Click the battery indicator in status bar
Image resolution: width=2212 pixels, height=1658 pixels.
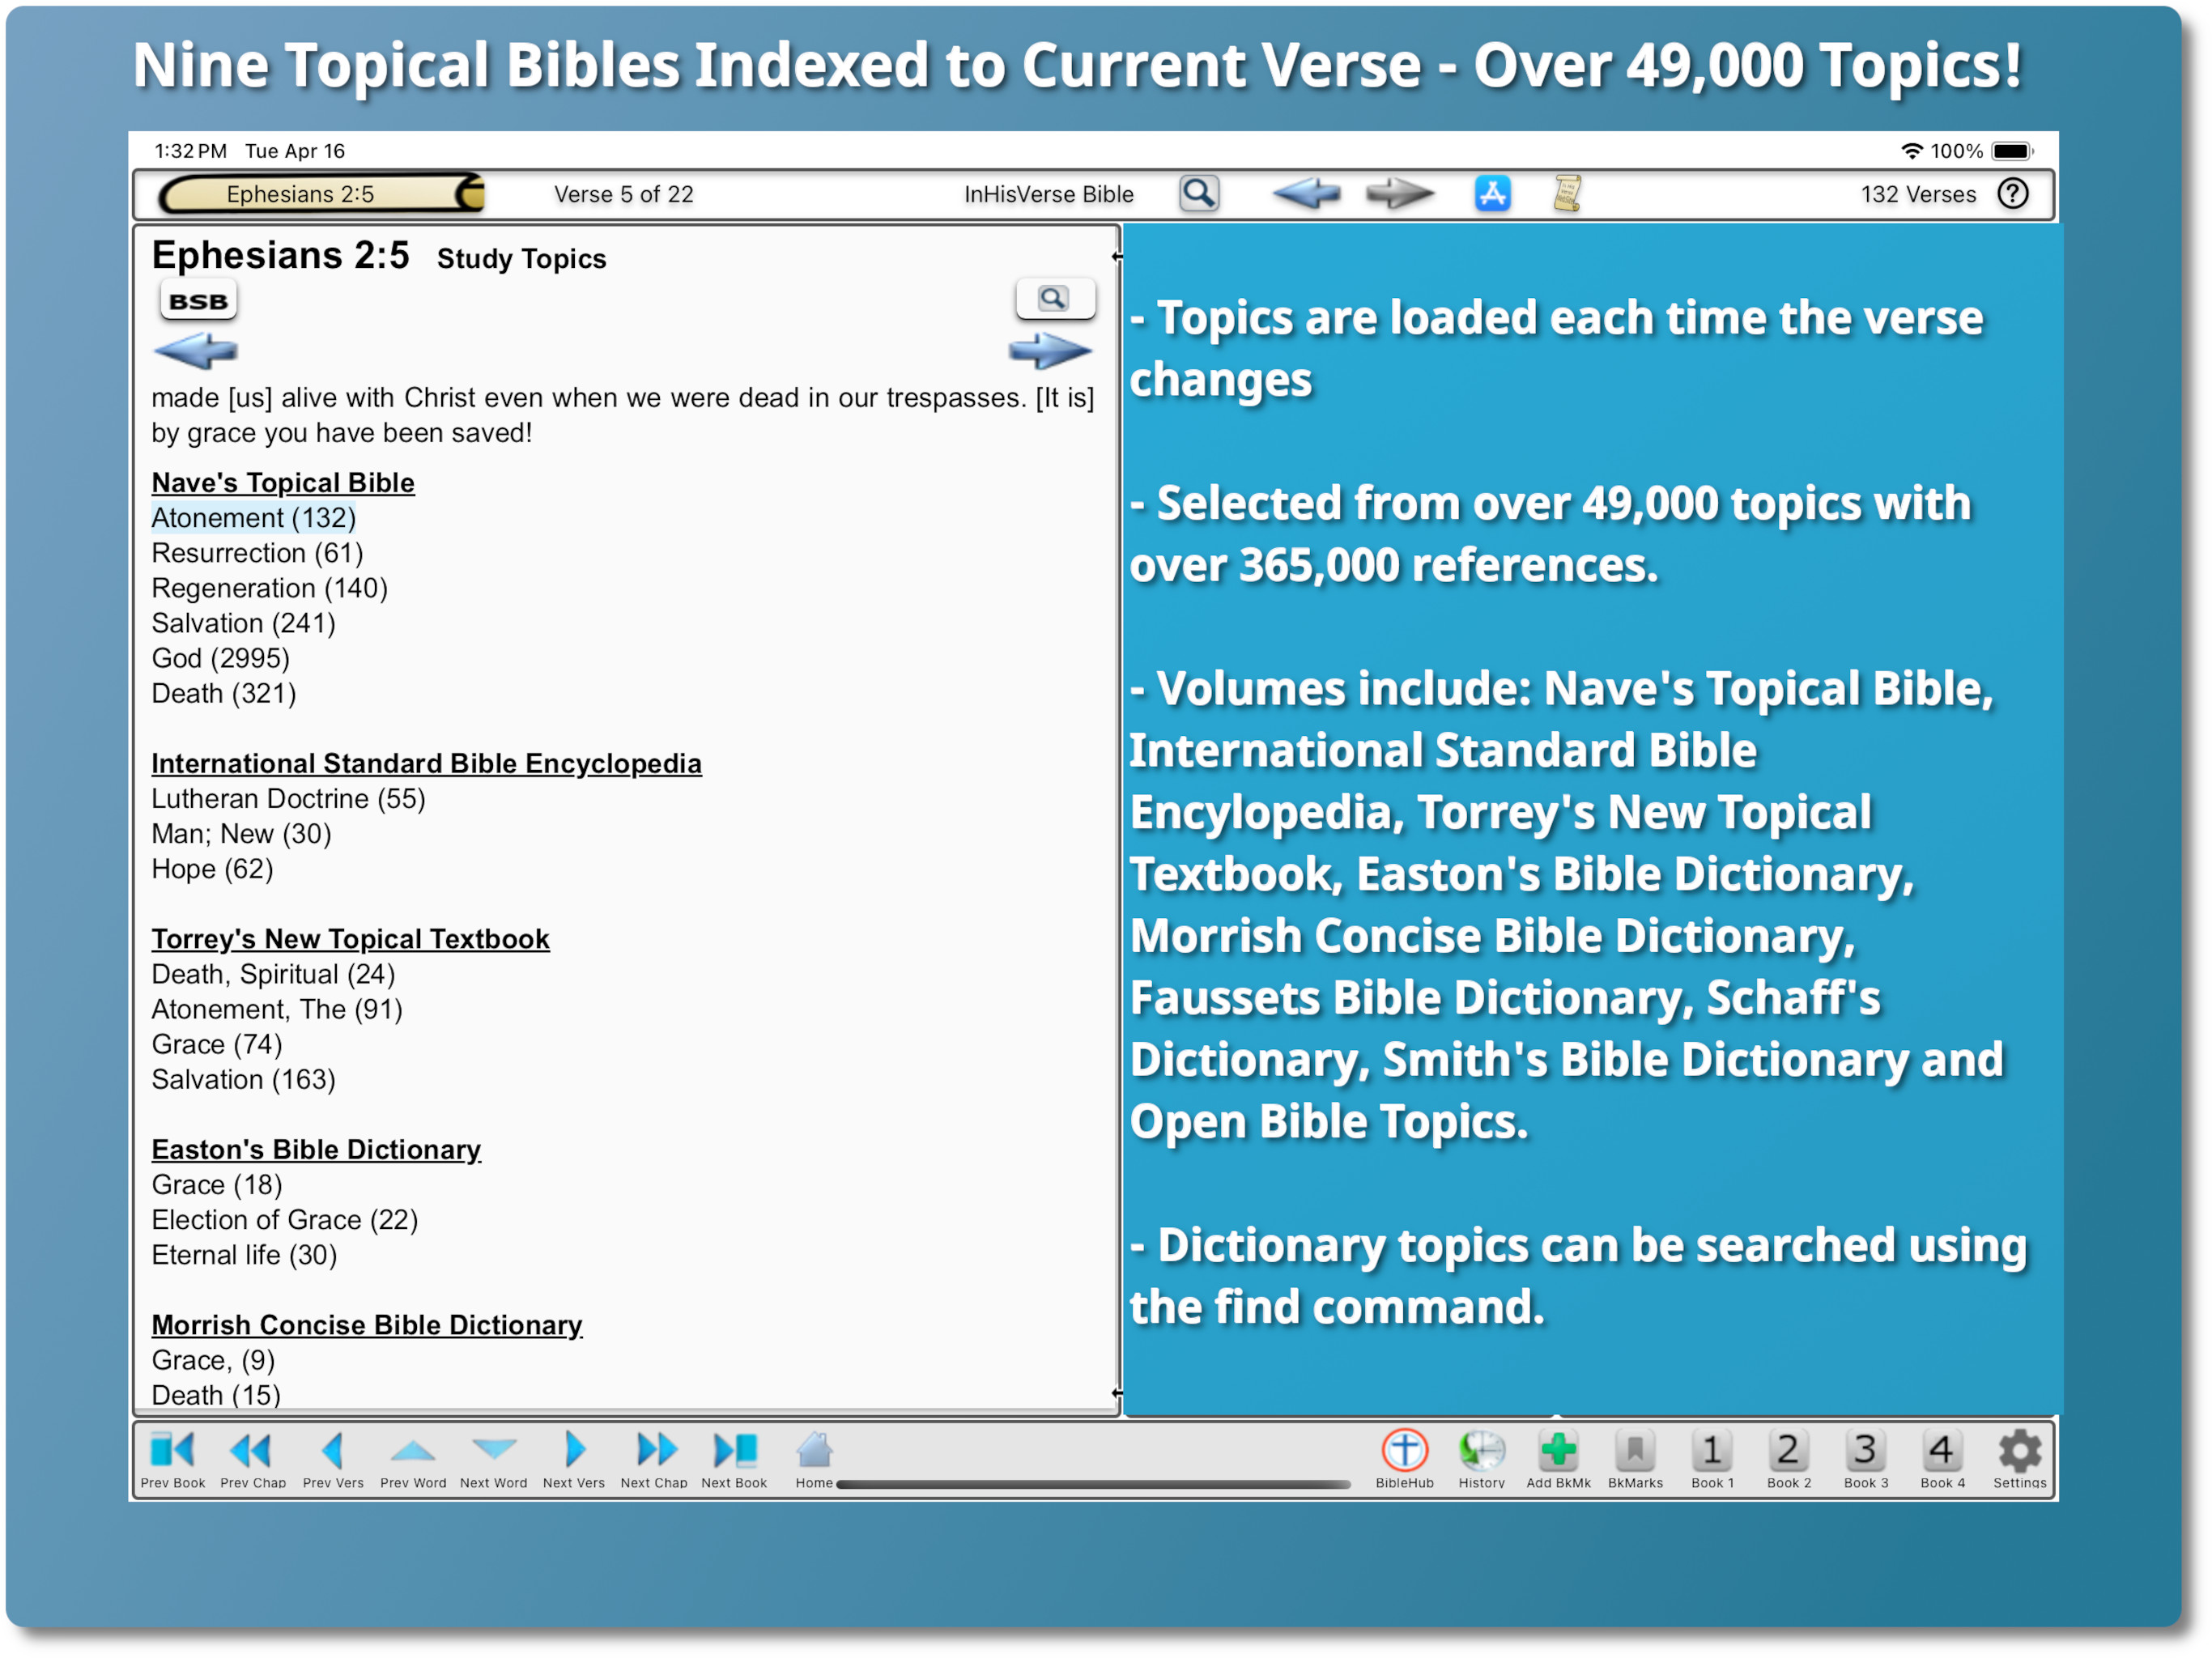(x=2011, y=151)
